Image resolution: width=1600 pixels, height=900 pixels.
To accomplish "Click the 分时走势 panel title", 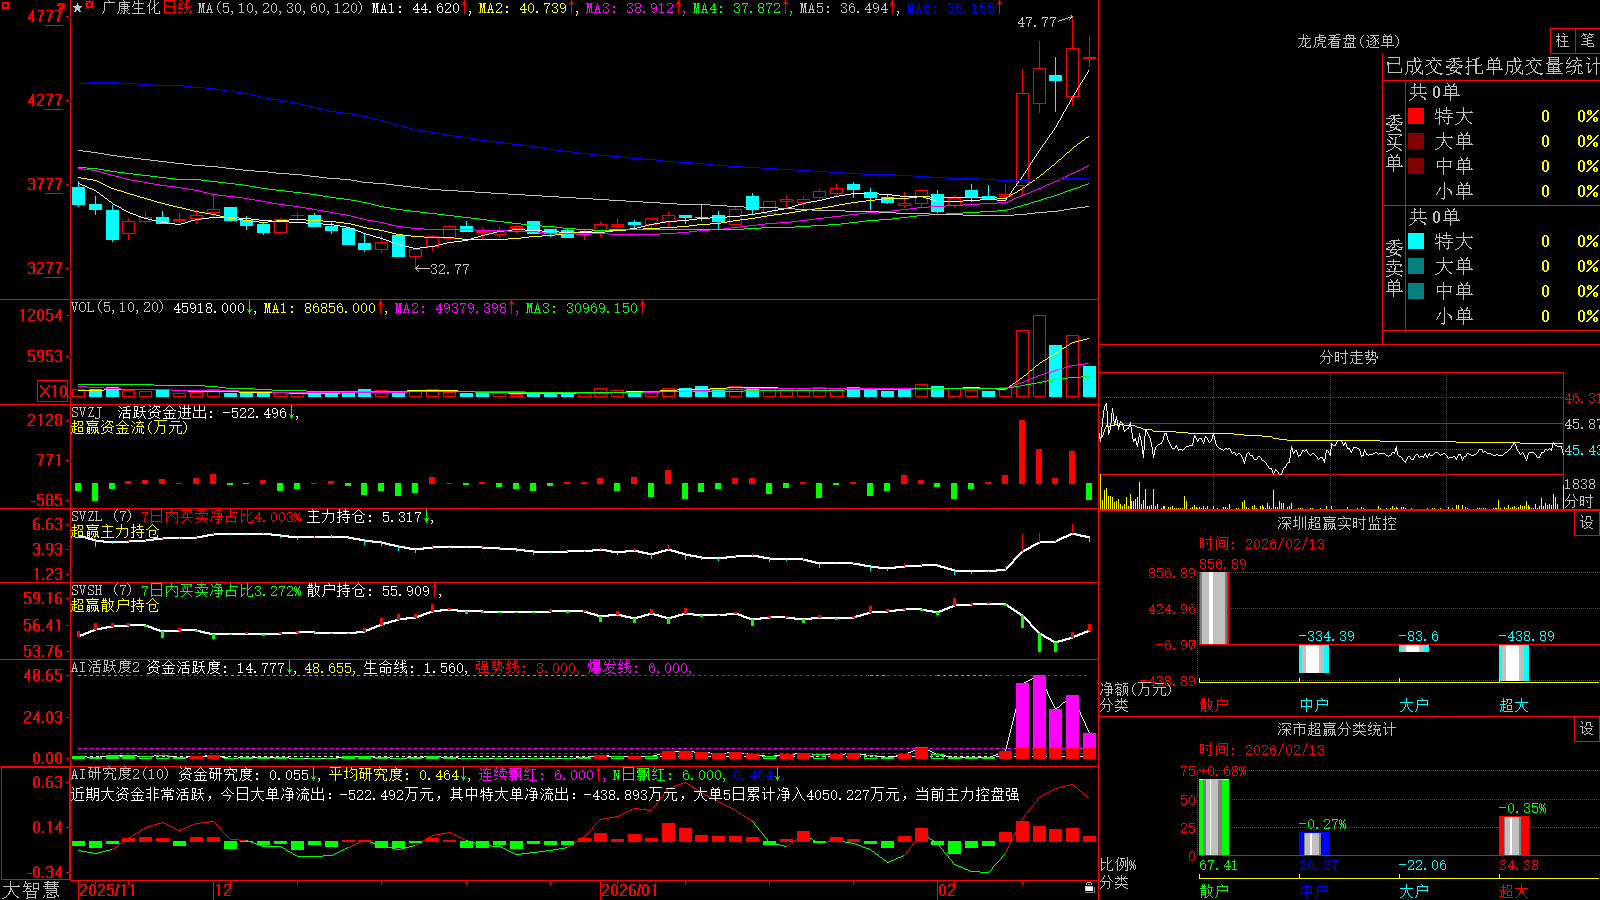I will (x=1348, y=357).
